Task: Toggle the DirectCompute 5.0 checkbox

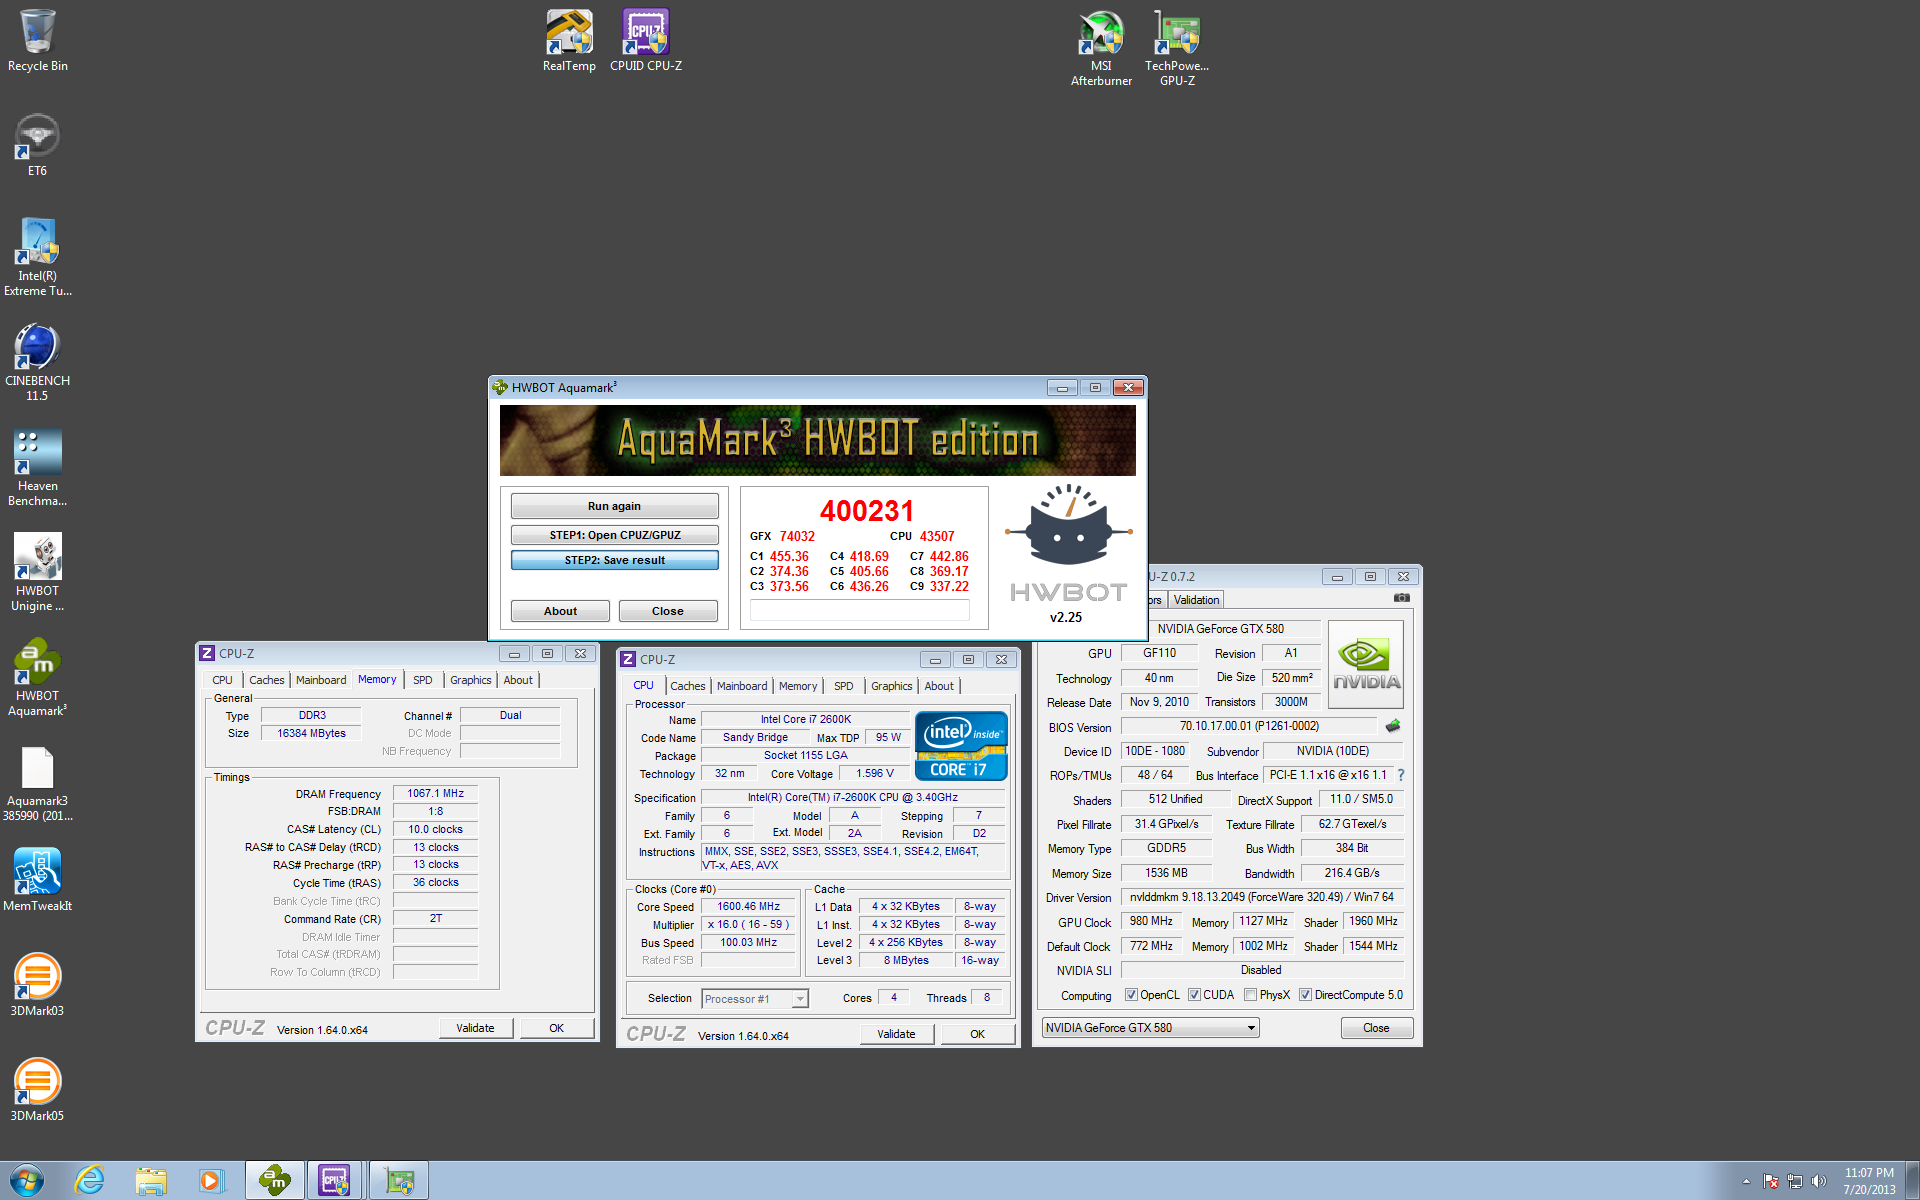Action: pos(1306,995)
